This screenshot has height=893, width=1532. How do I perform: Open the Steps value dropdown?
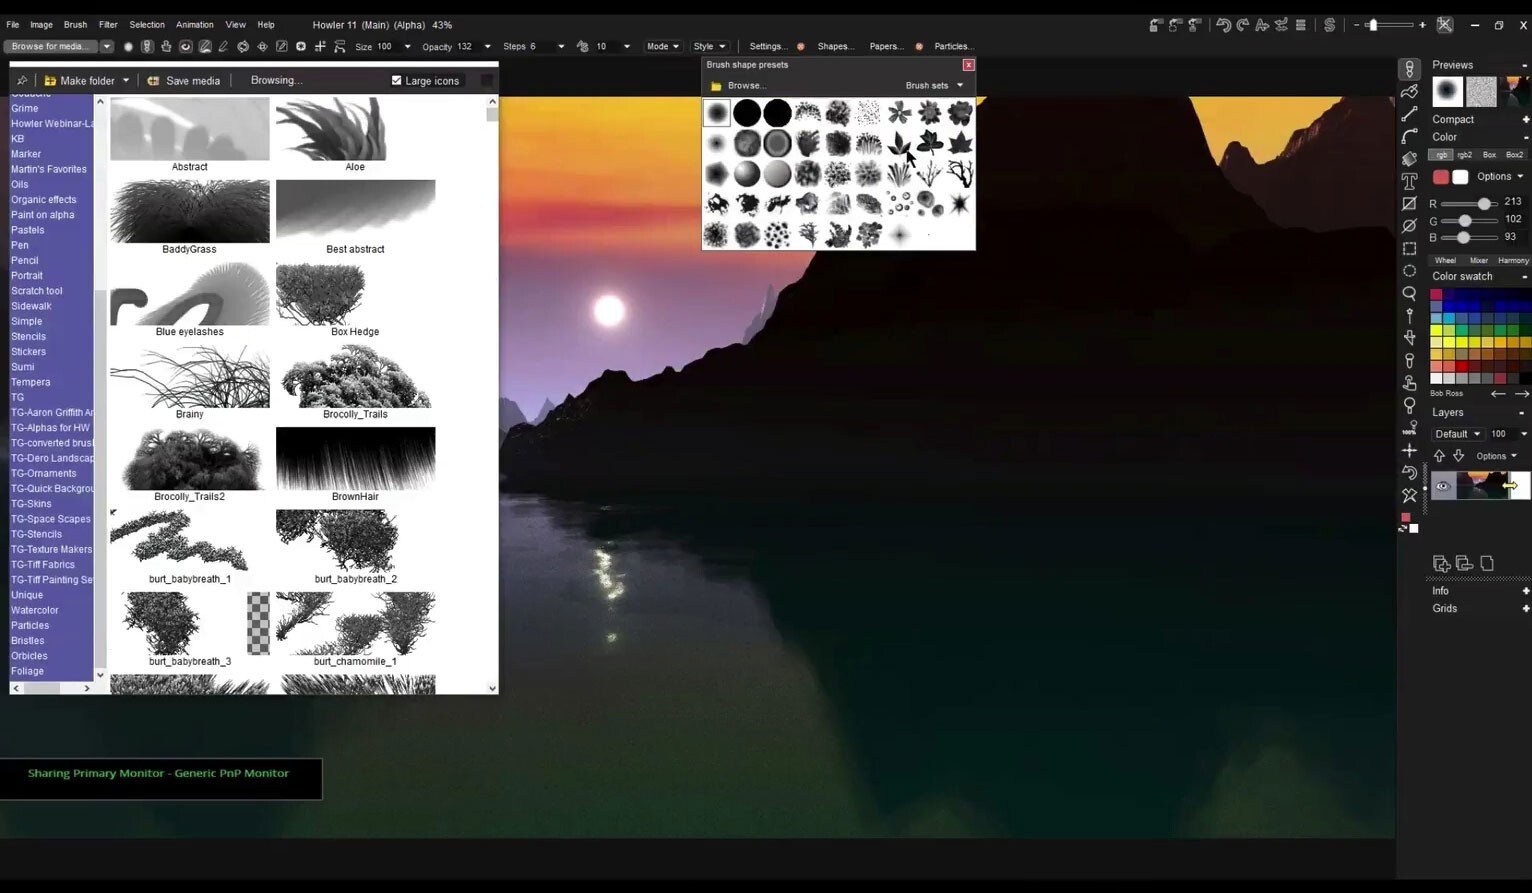[x=560, y=46]
